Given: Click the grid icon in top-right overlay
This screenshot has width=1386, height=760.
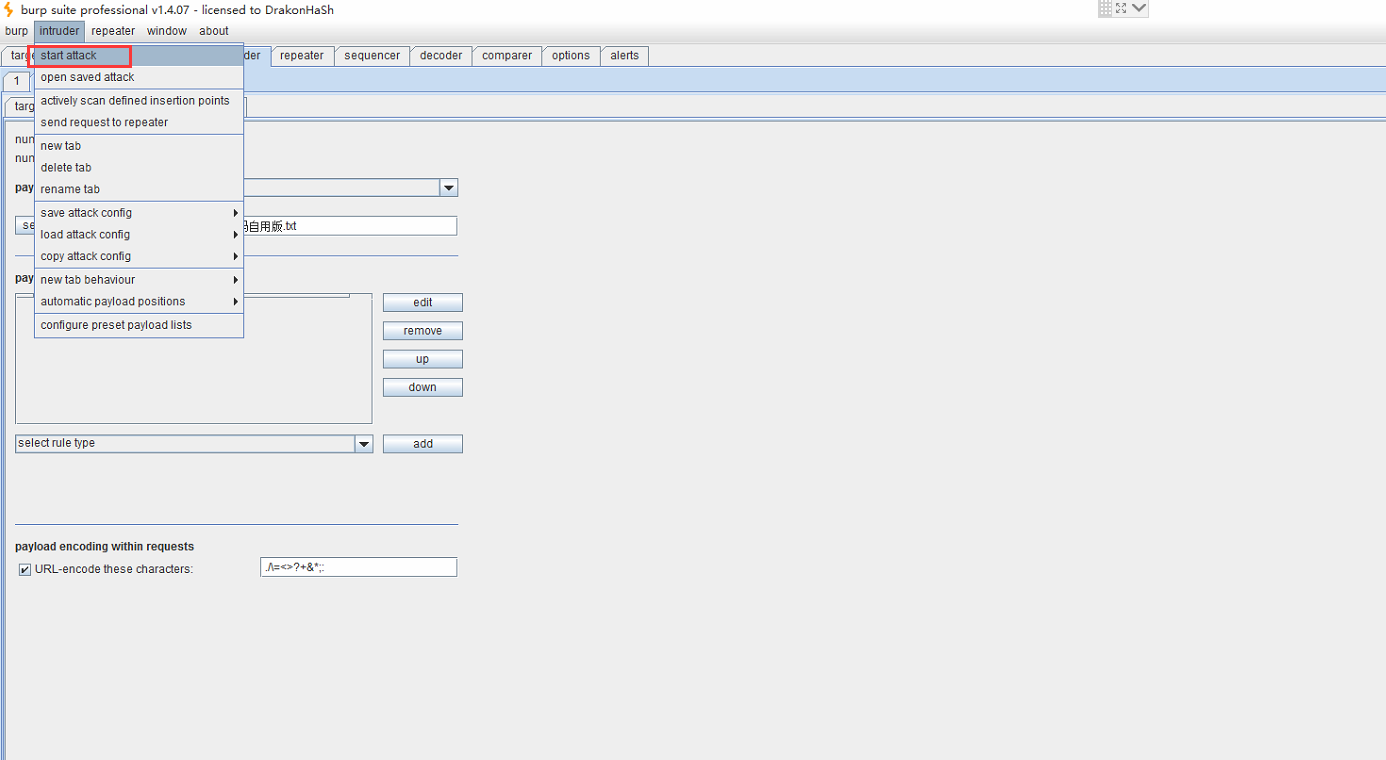Looking at the screenshot, I should (1105, 8).
